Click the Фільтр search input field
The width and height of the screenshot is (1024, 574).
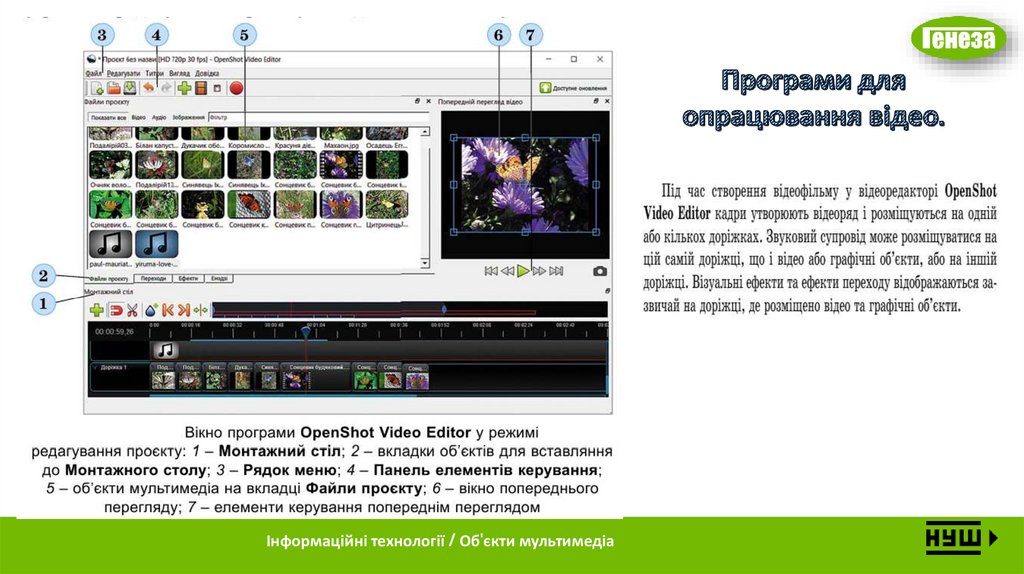click(x=319, y=118)
